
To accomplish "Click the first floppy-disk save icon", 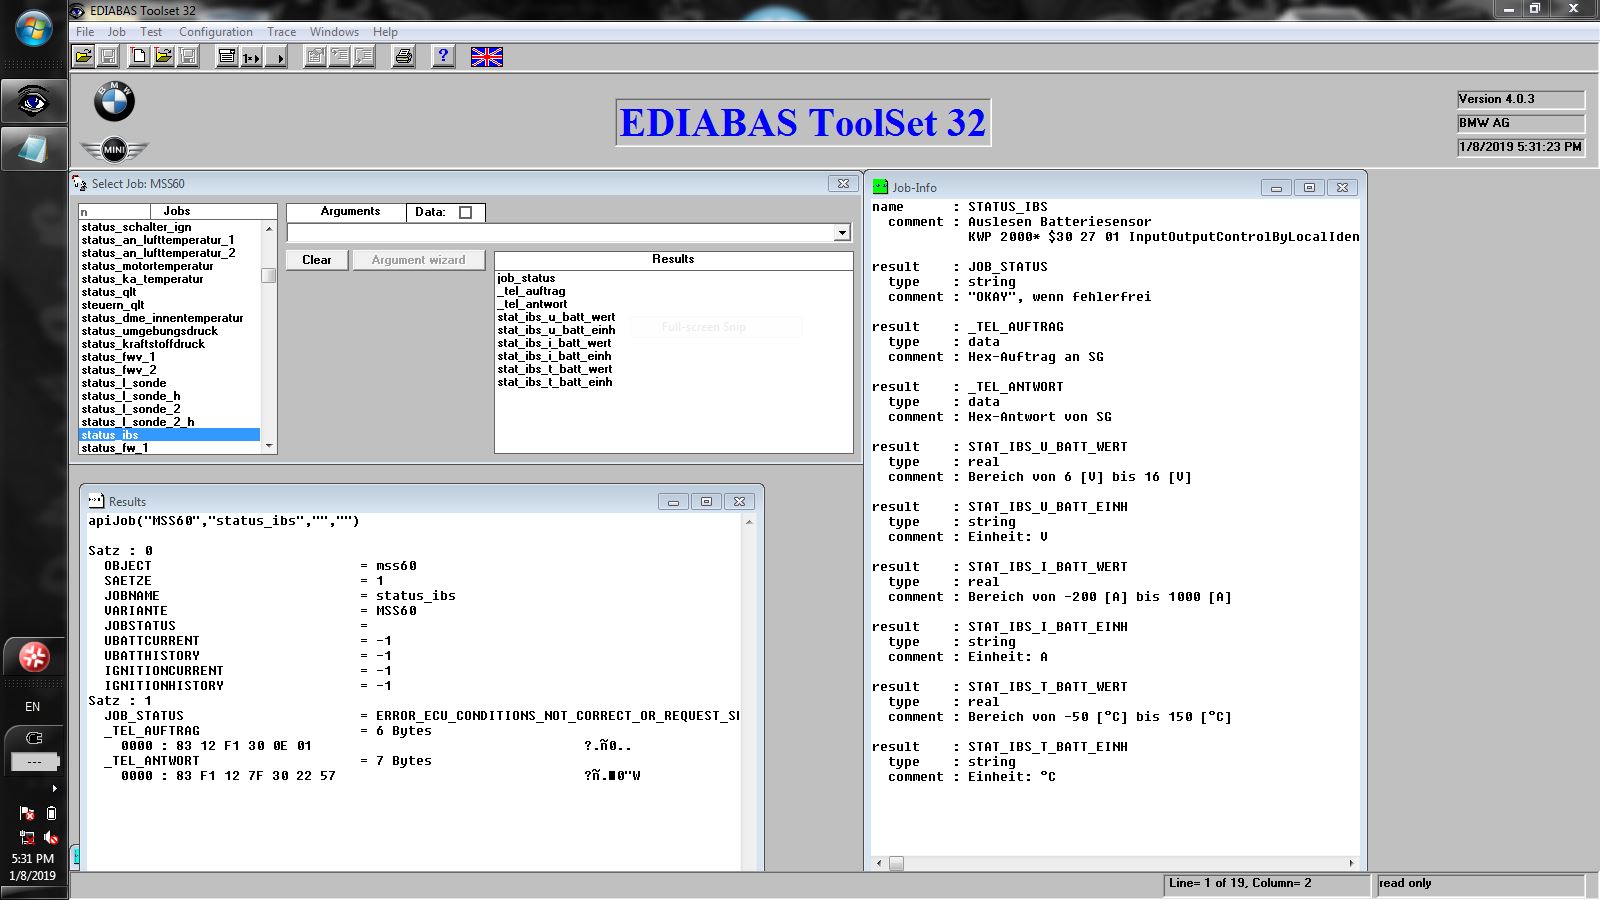I will (x=108, y=57).
